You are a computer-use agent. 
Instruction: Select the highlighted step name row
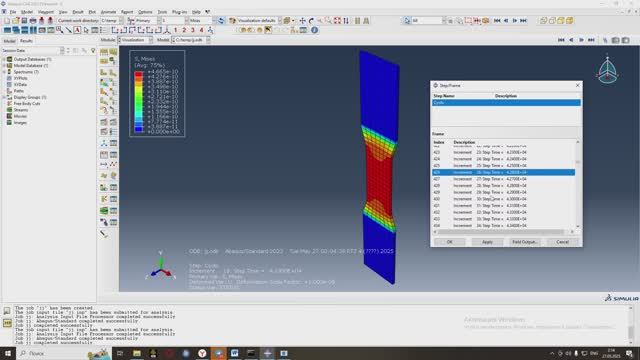click(506, 102)
